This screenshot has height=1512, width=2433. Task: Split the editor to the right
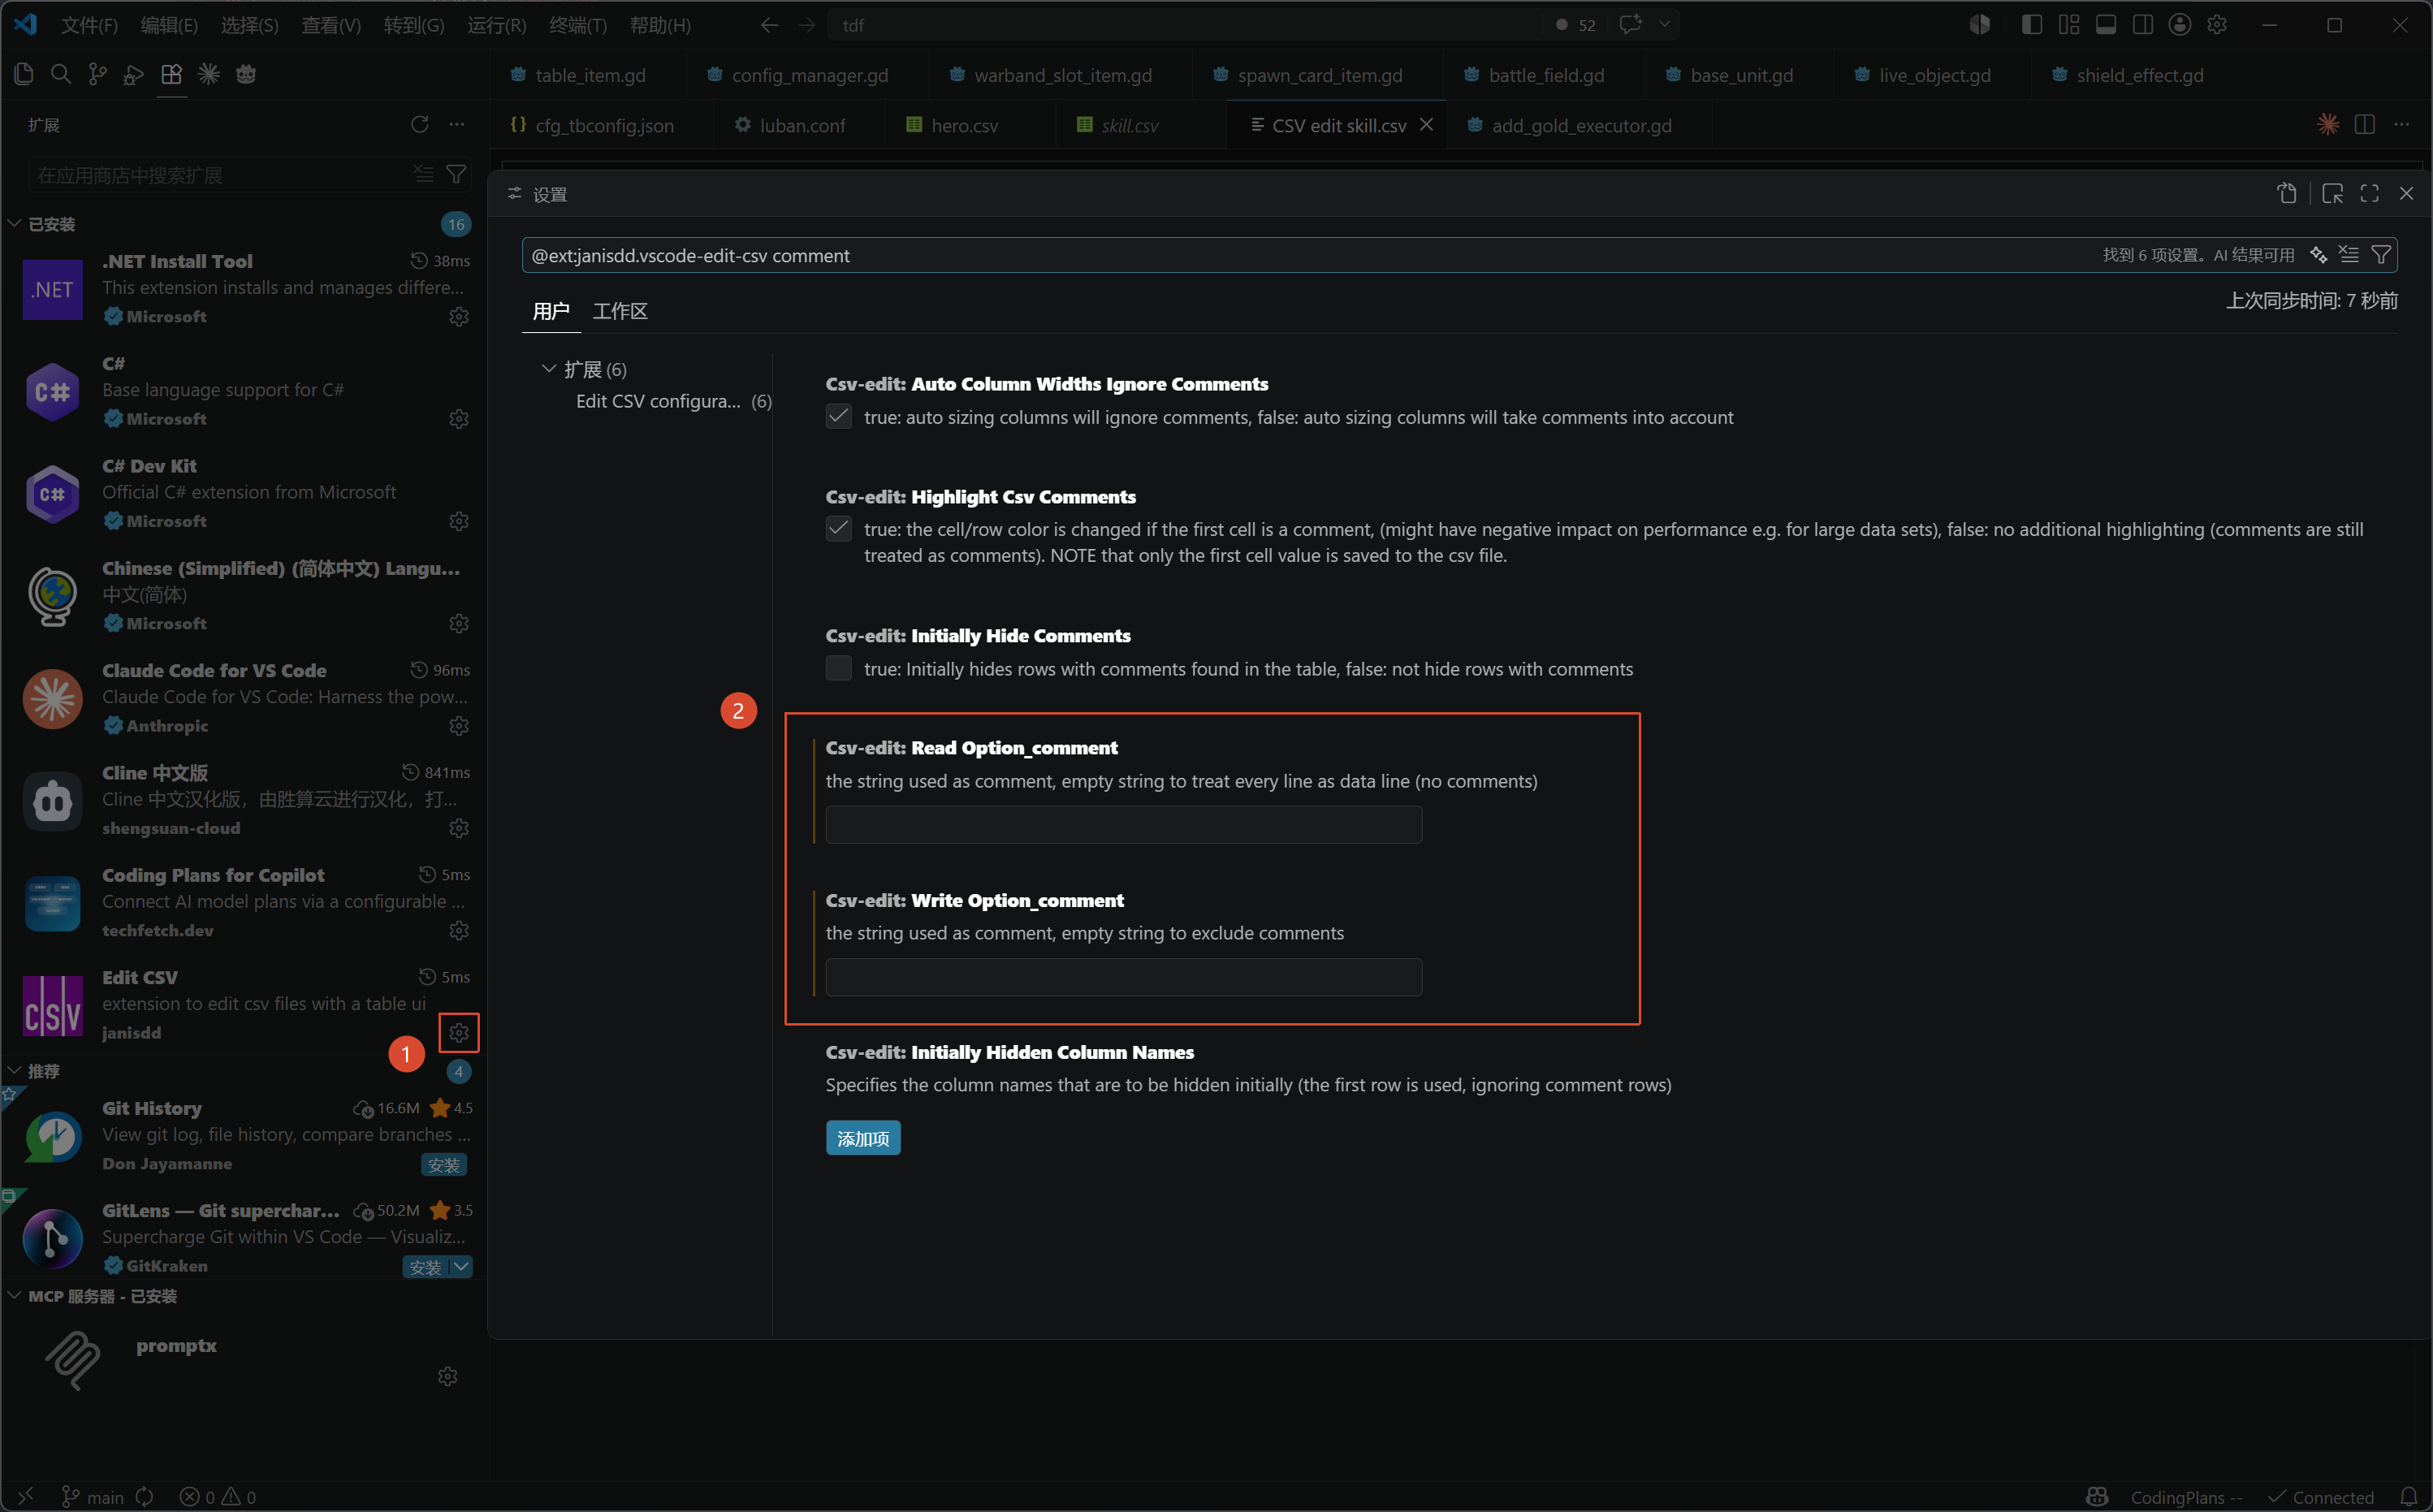2365,124
